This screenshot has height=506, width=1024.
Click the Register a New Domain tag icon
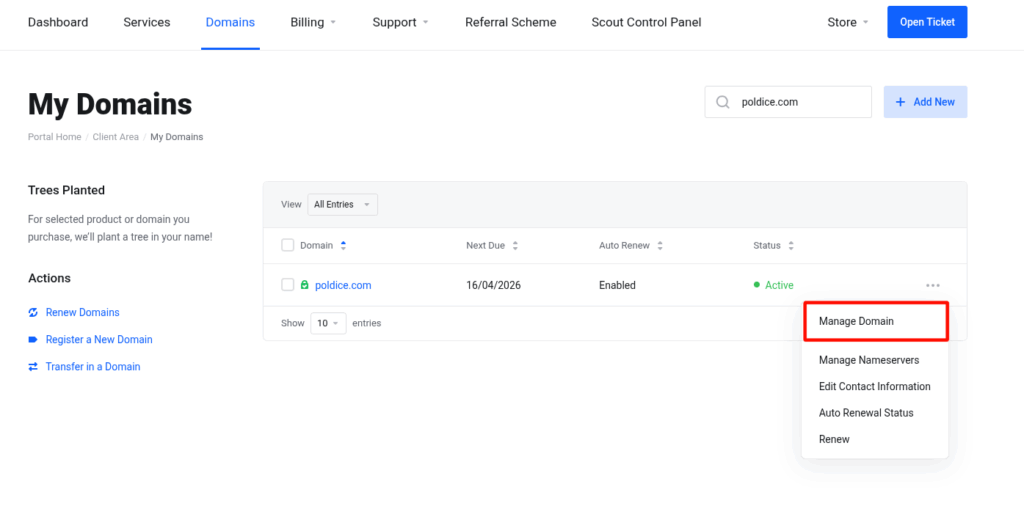pyautogui.click(x=34, y=340)
